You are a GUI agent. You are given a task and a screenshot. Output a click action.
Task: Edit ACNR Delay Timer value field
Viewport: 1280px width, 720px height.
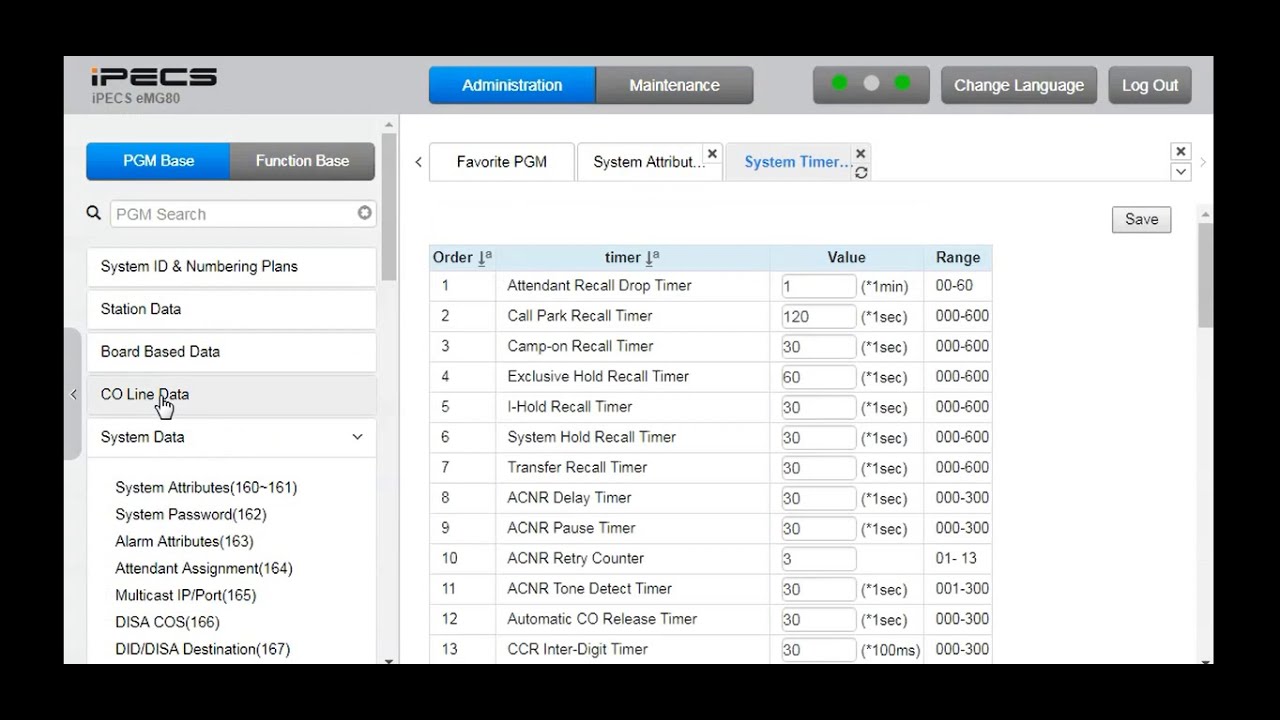818,498
